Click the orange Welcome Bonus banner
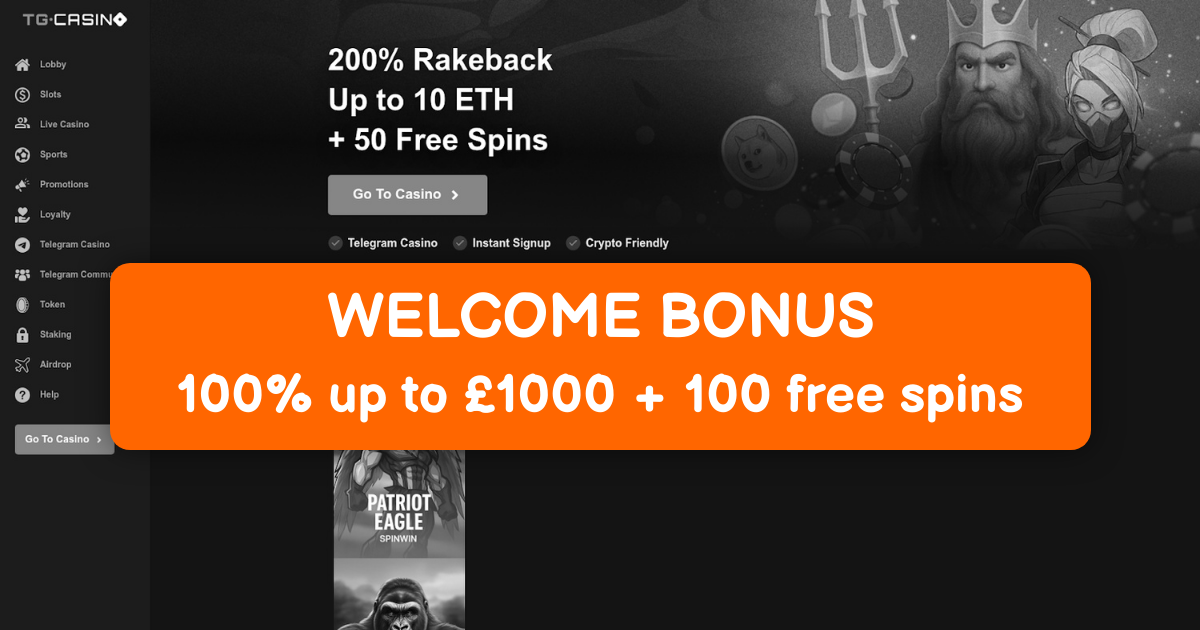This screenshot has width=1200, height=630. [x=600, y=356]
